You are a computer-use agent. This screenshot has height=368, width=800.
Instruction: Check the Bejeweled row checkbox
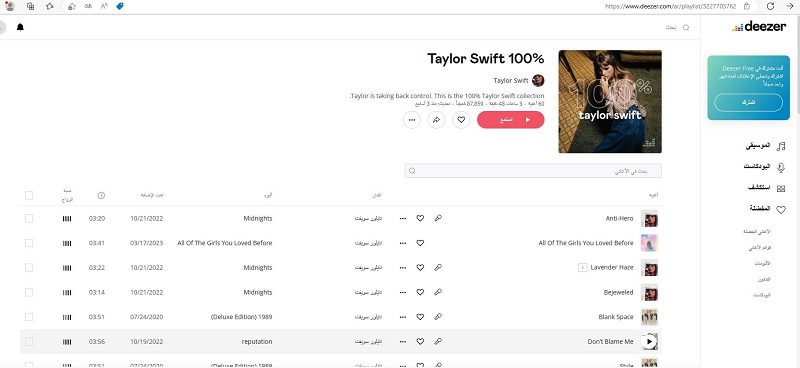29,292
